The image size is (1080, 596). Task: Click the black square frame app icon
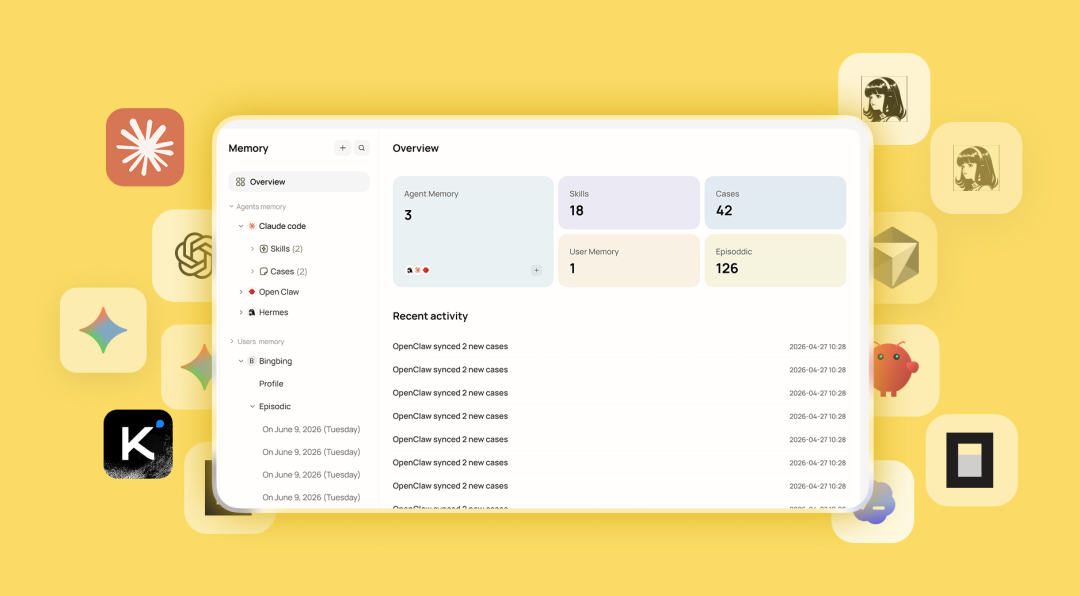pos(970,460)
